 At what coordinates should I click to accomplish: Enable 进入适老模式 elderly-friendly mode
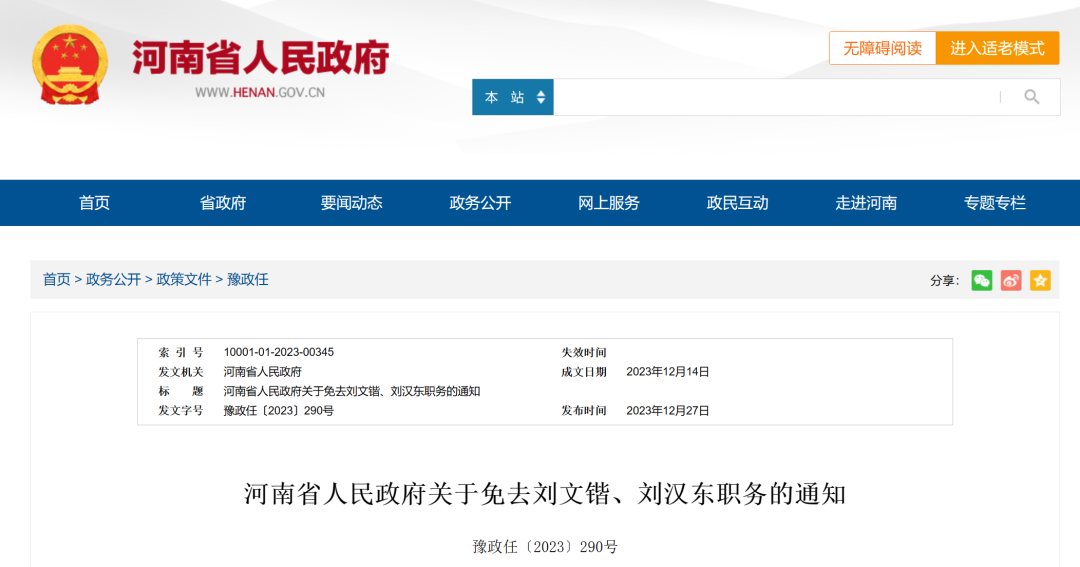click(997, 48)
